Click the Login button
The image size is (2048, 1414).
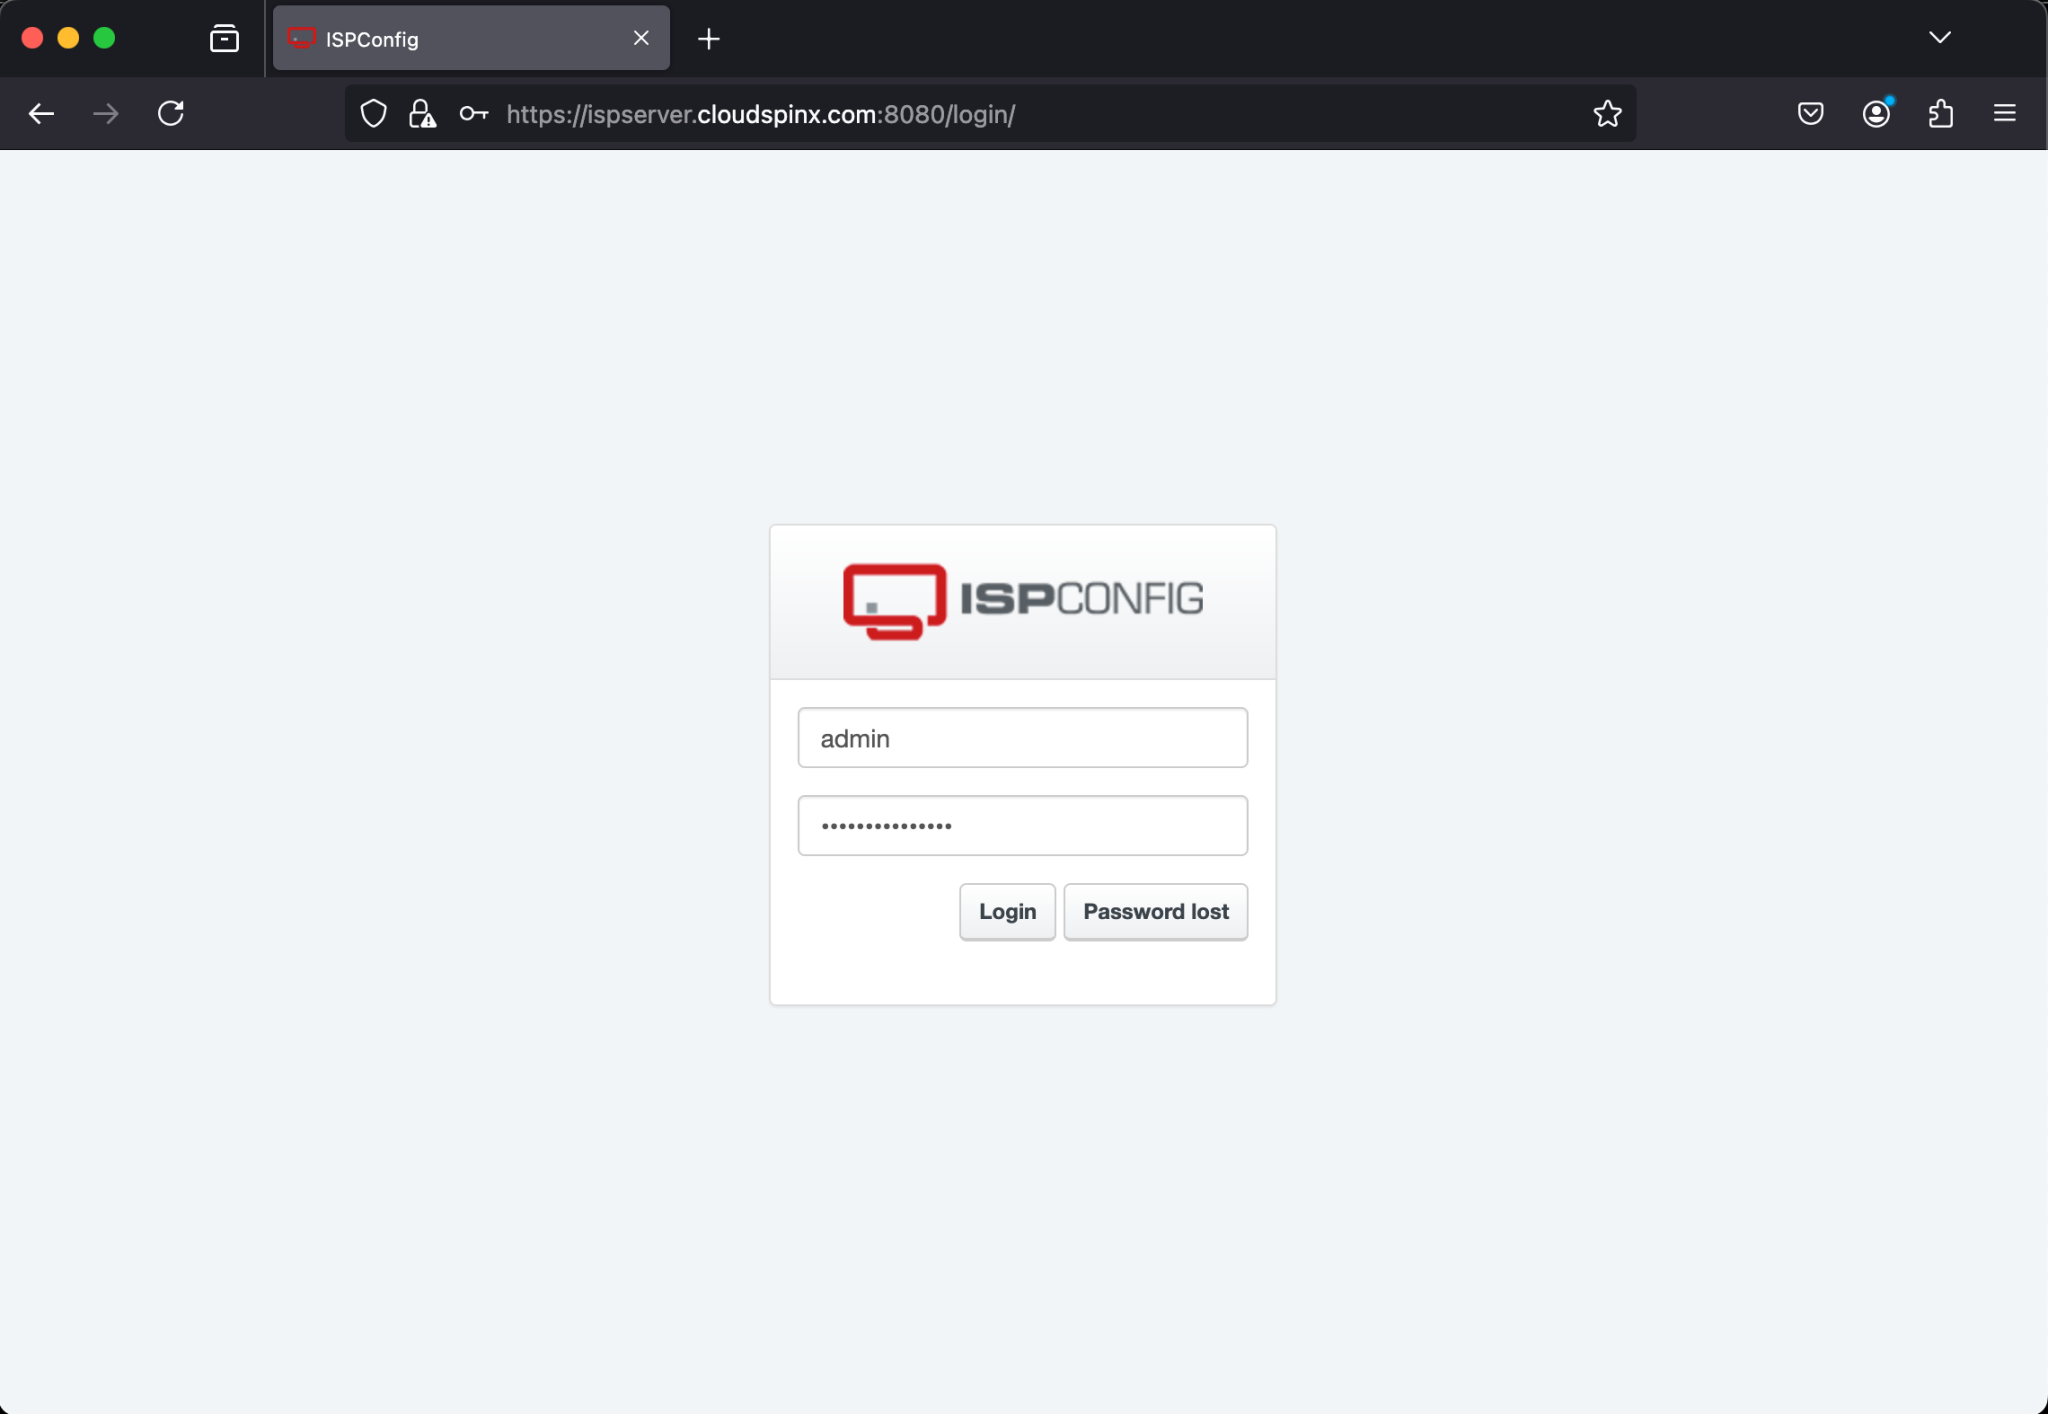pyautogui.click(x=1006, y=911)
